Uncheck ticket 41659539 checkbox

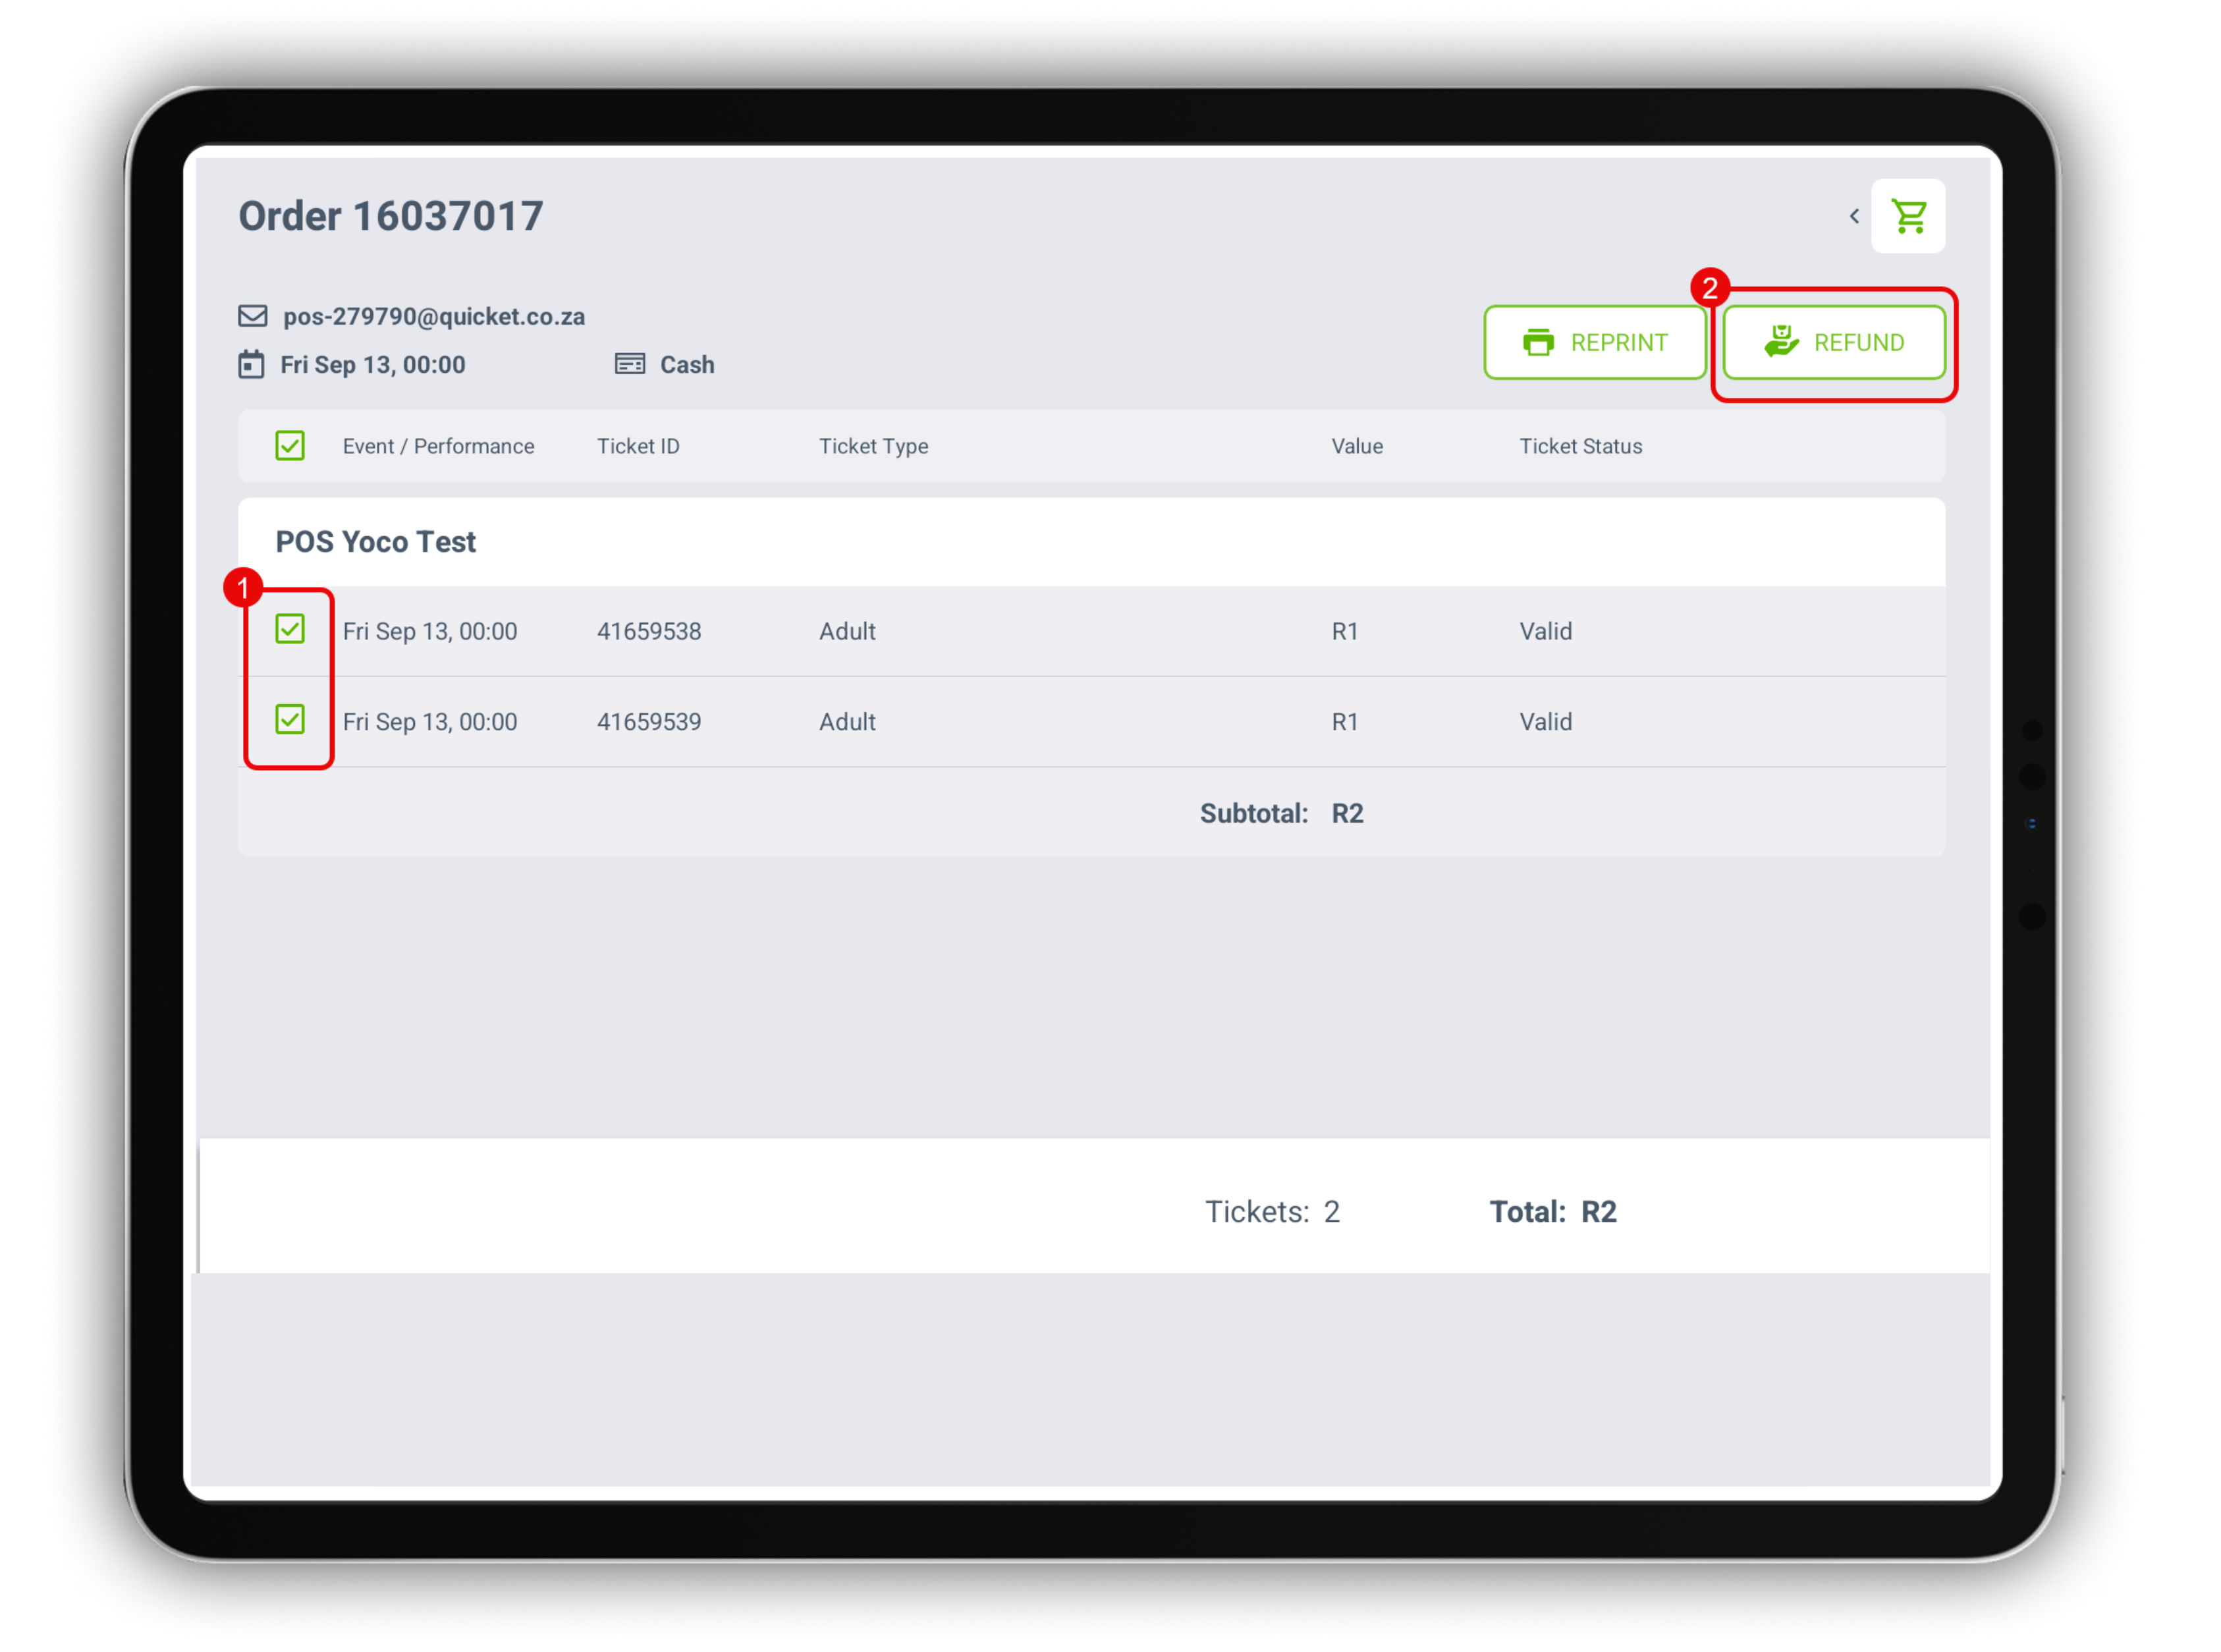(x=290, y=719)
